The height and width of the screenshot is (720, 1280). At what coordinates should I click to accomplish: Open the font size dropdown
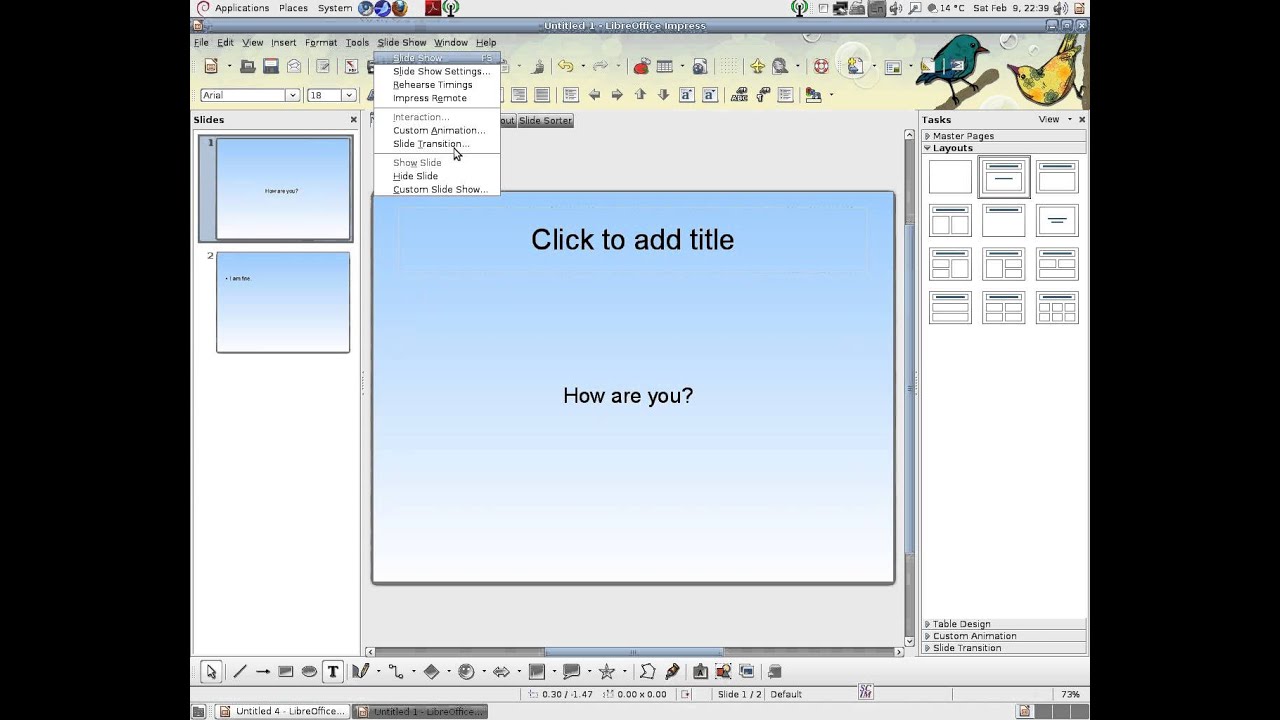348,95
